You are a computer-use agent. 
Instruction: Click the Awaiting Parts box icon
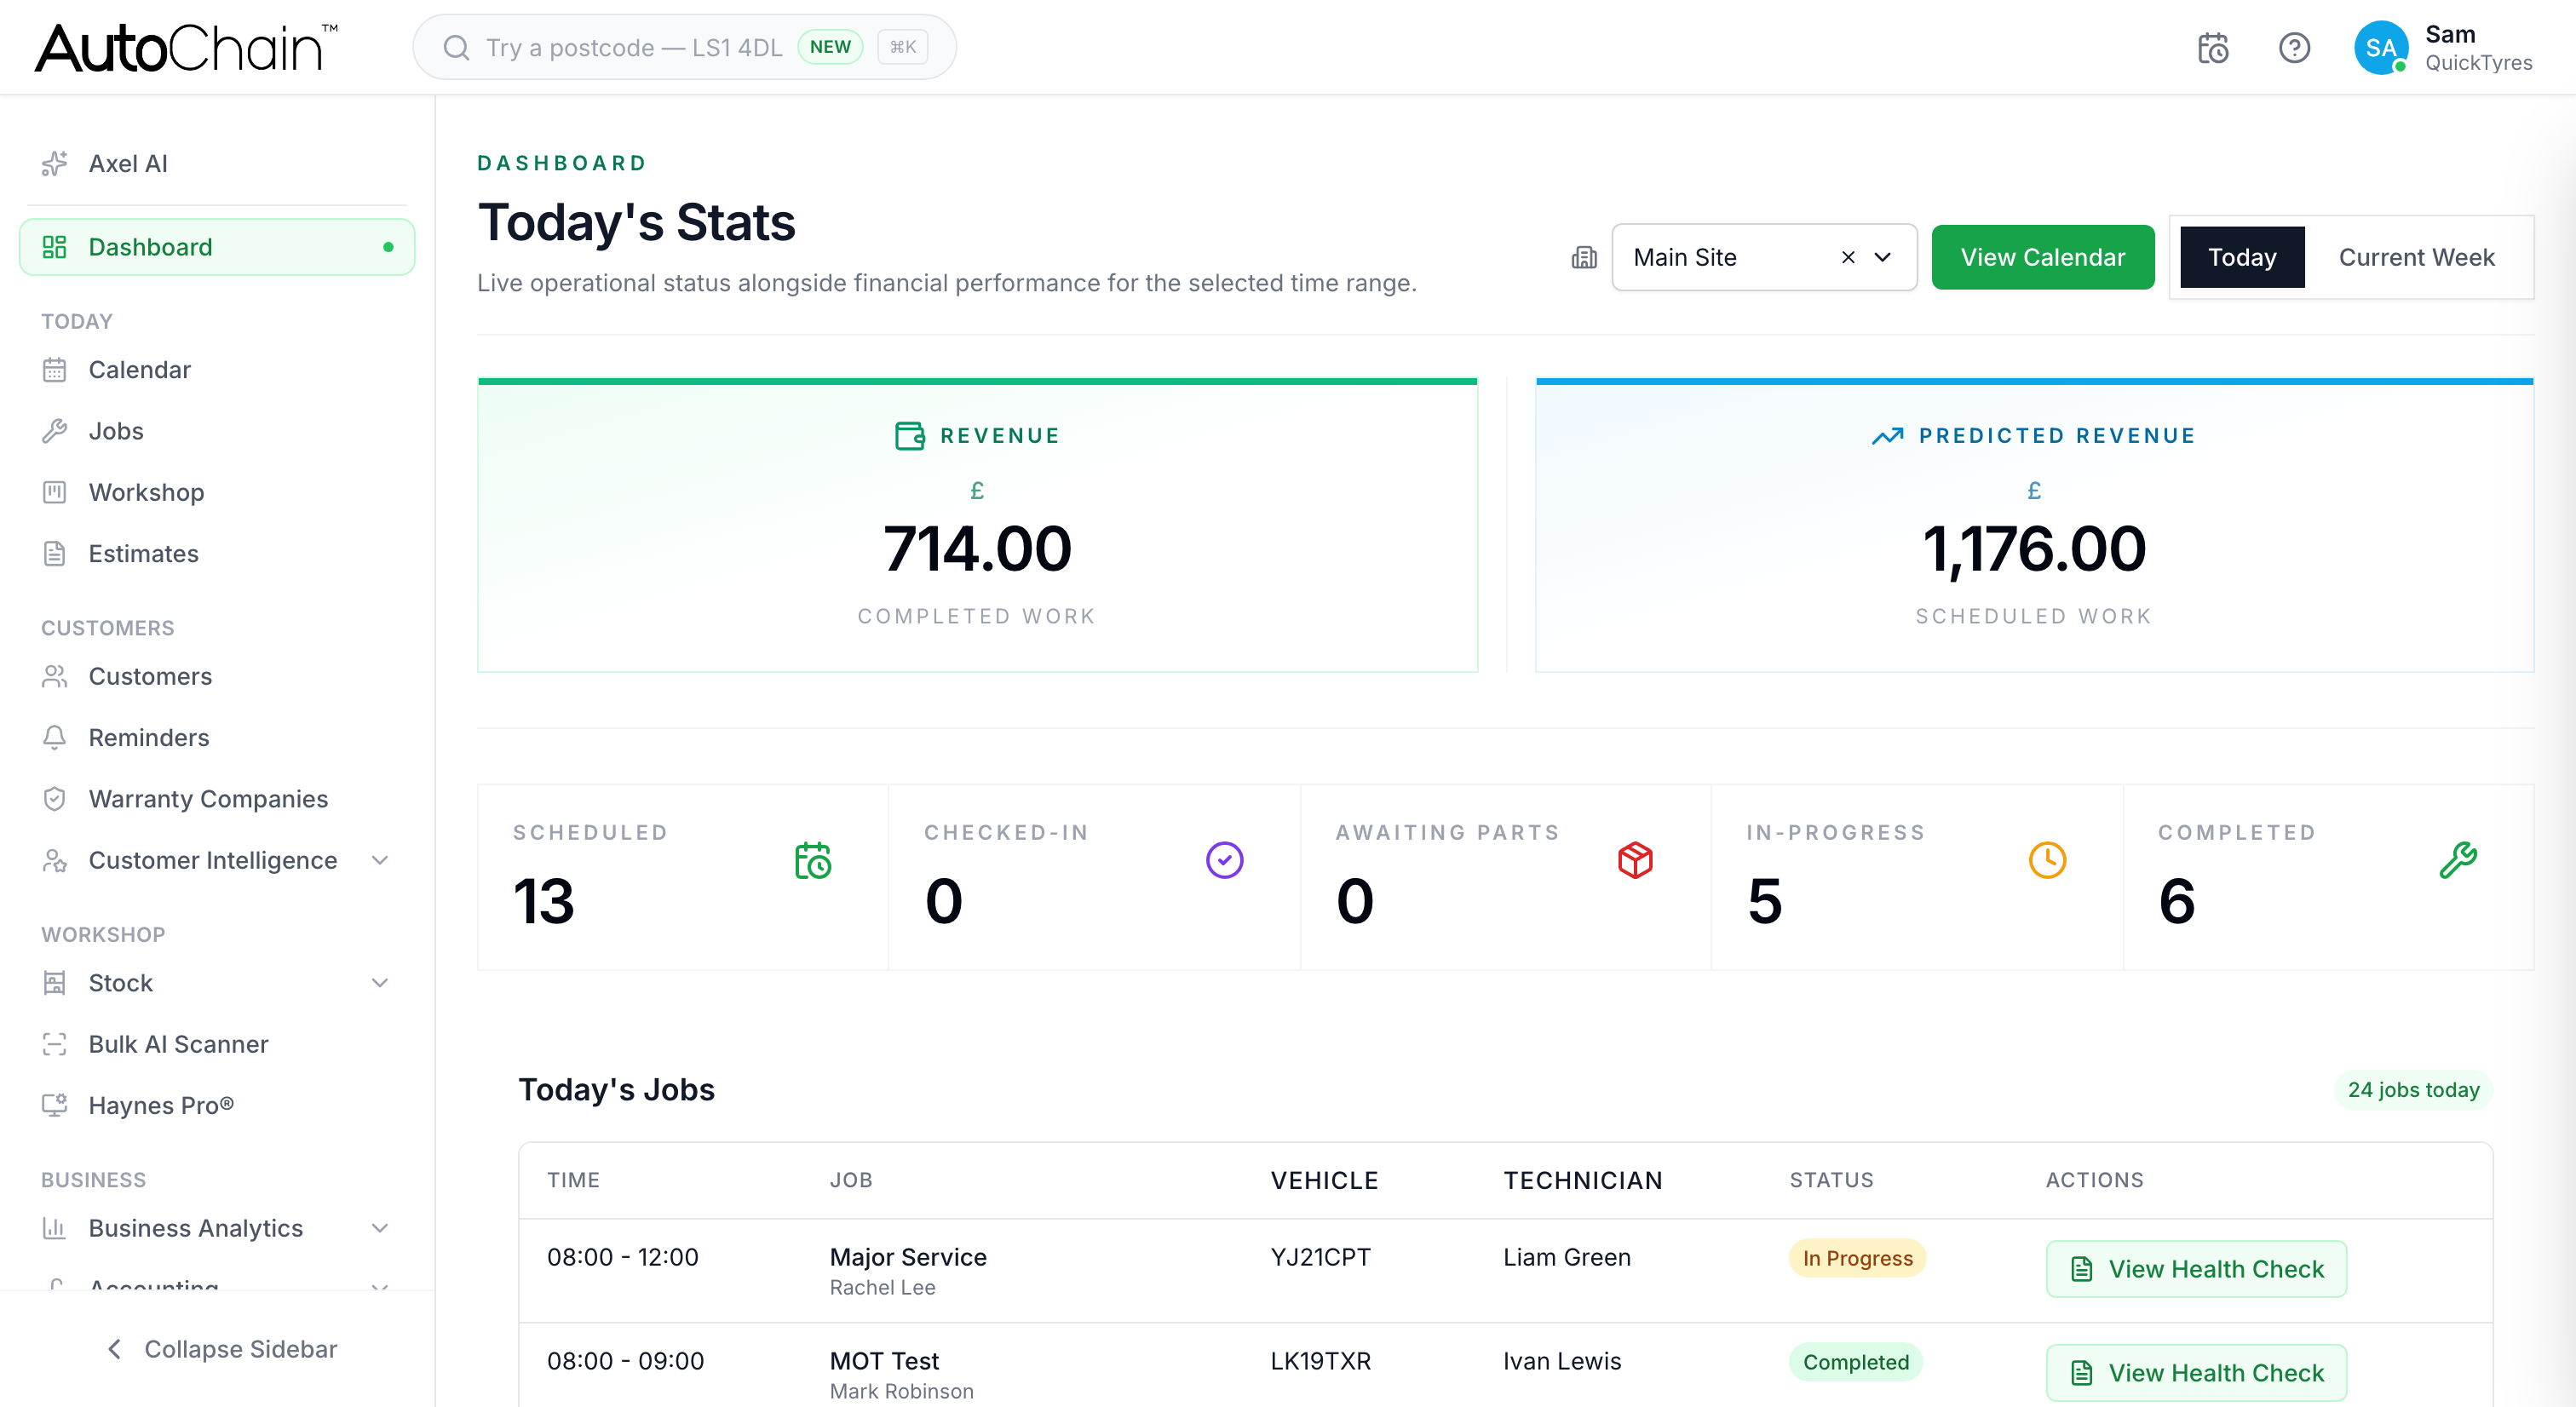click(1635, 860)
